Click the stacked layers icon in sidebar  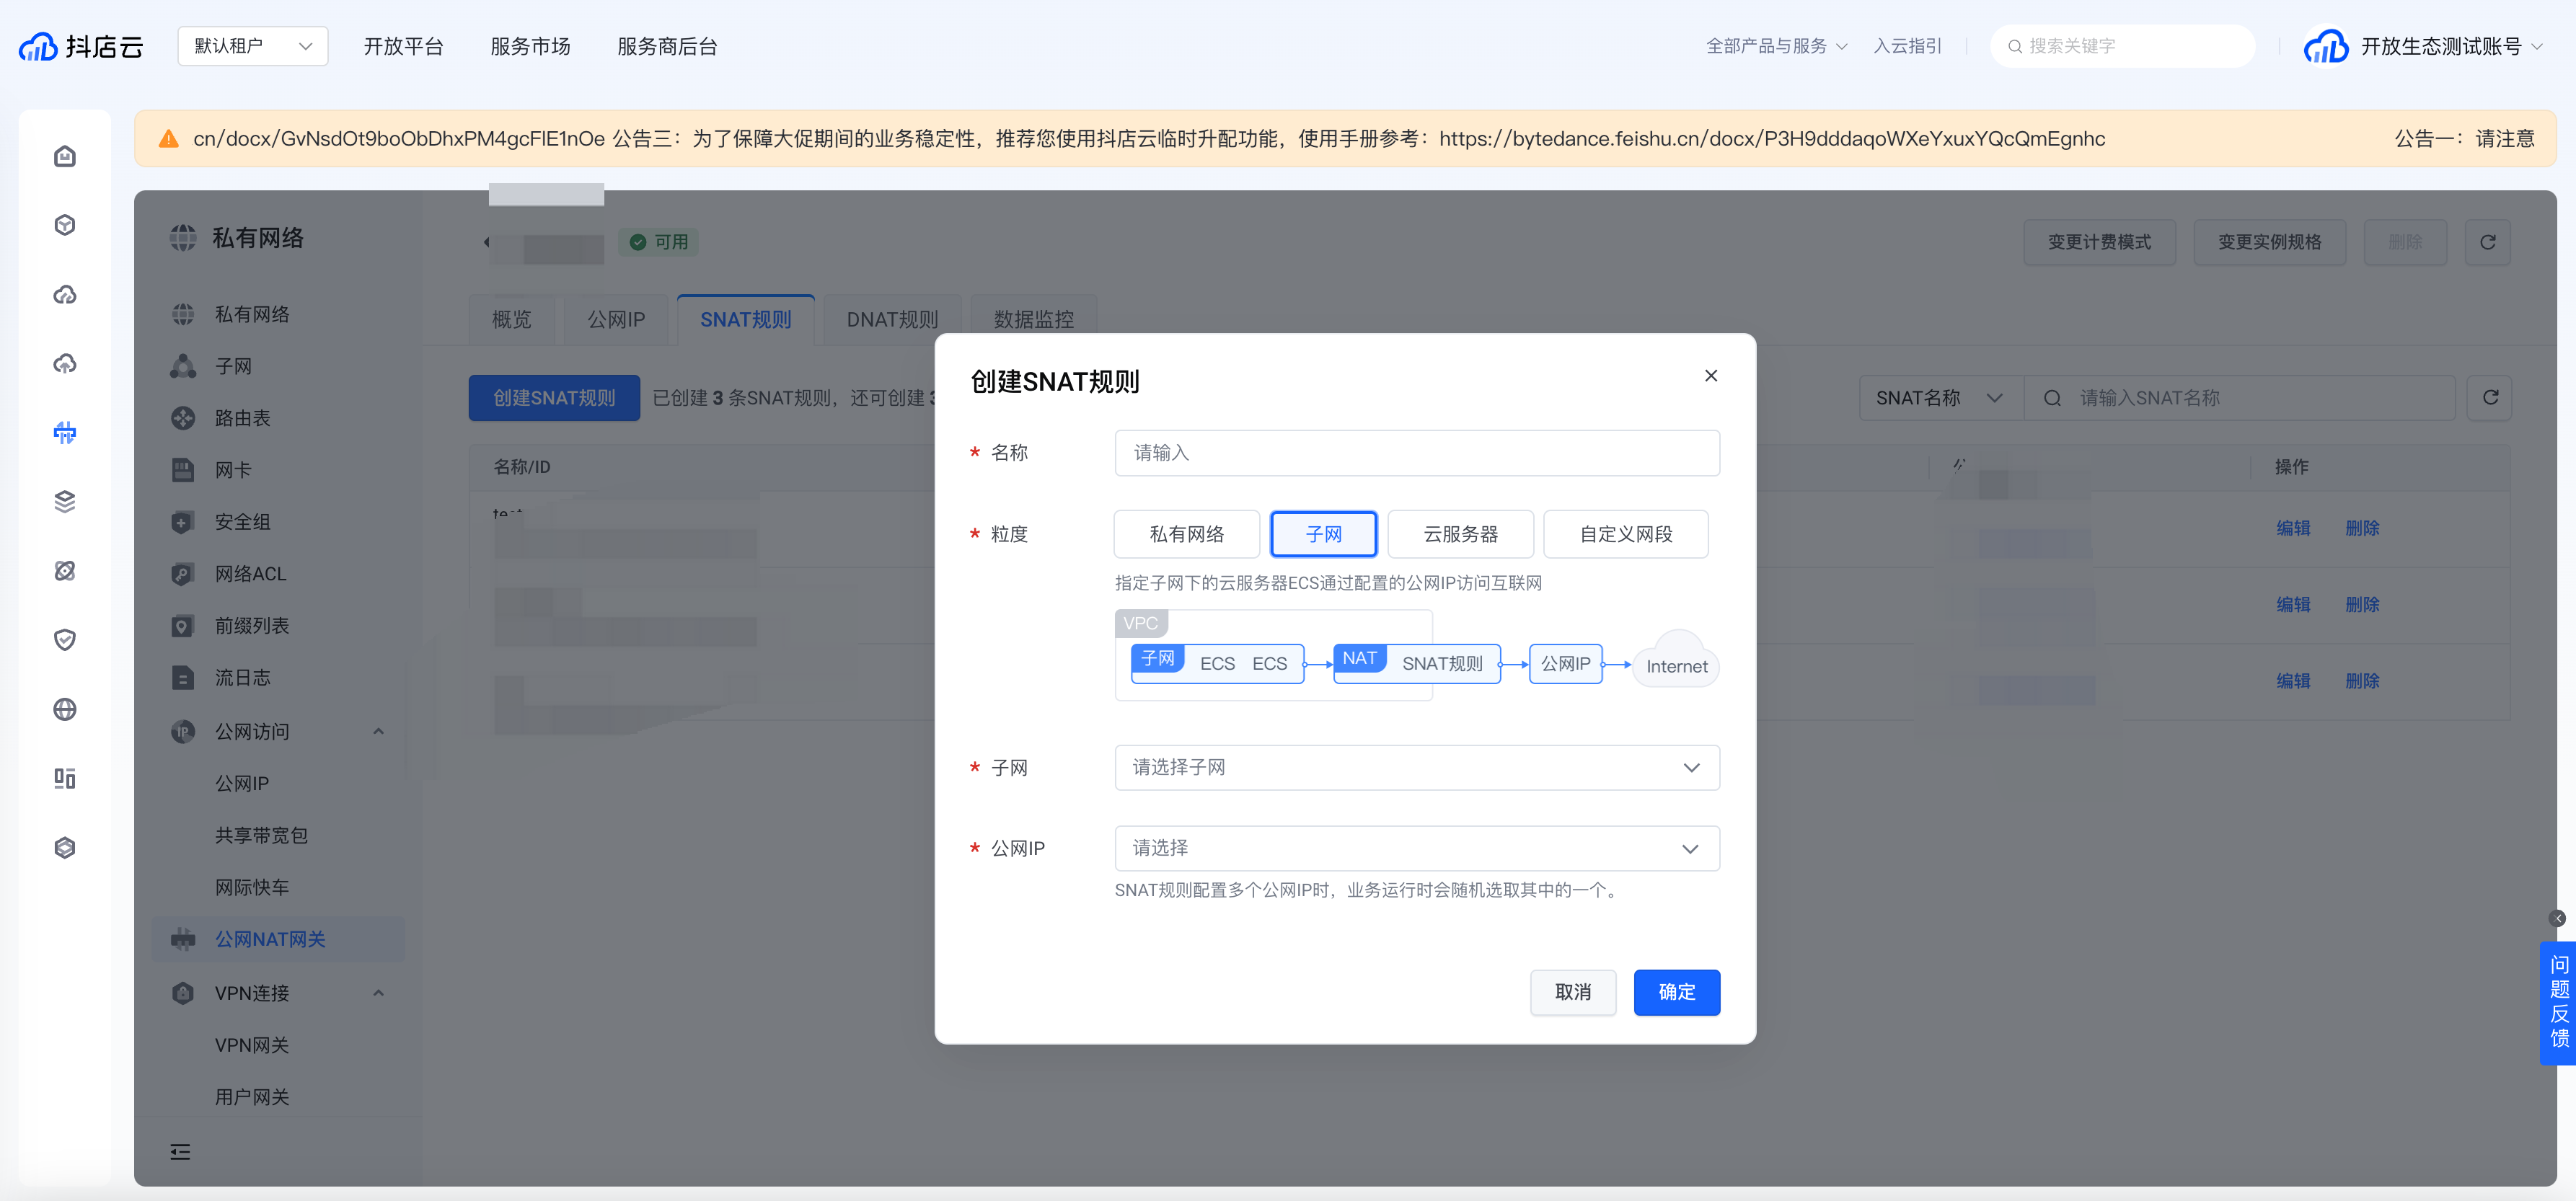click(x=65, y=501)
